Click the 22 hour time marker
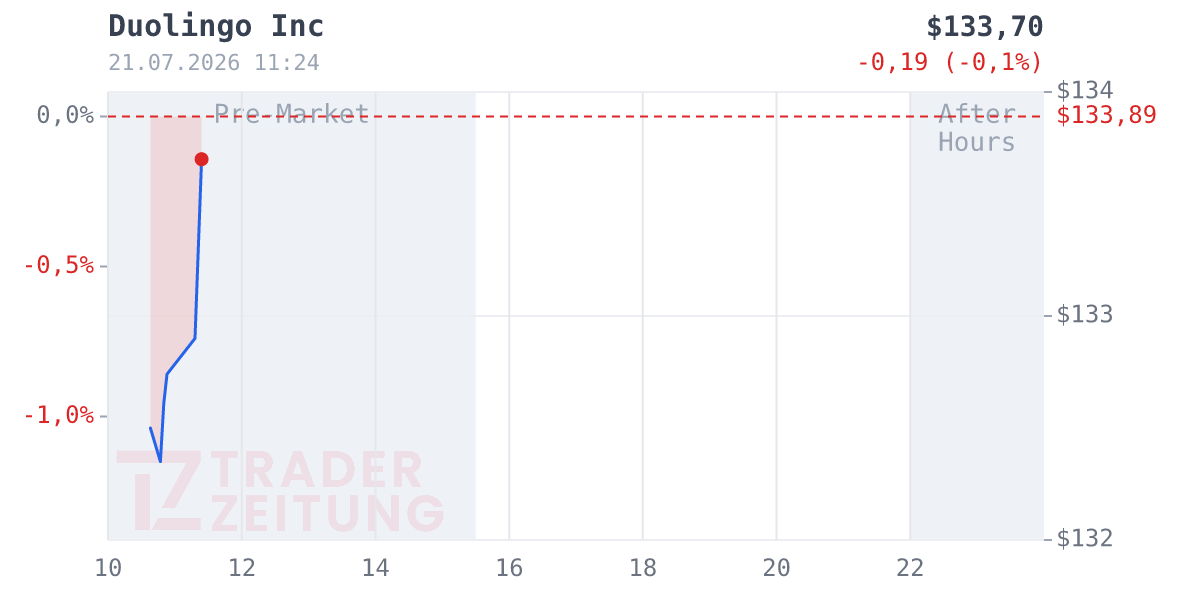 click(910, 568)
